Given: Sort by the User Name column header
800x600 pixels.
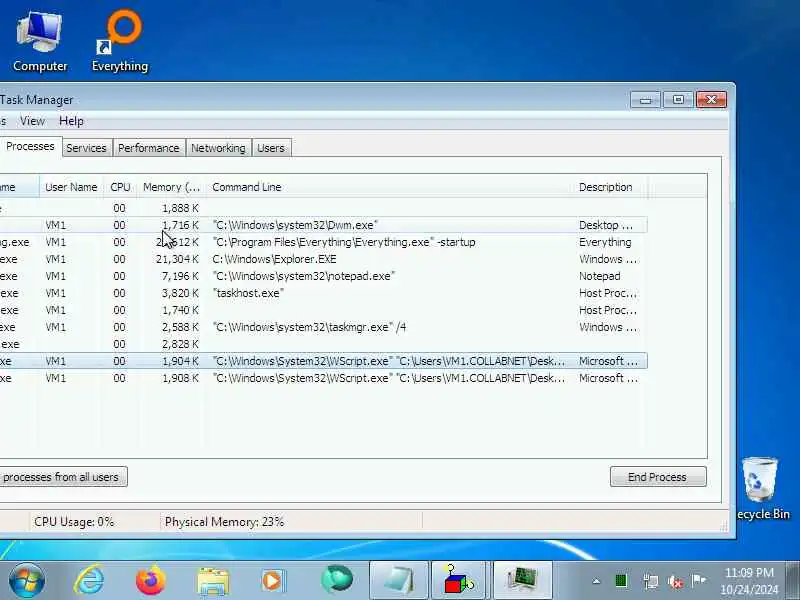Looking at the screenshot, I should tap(71, 187).
